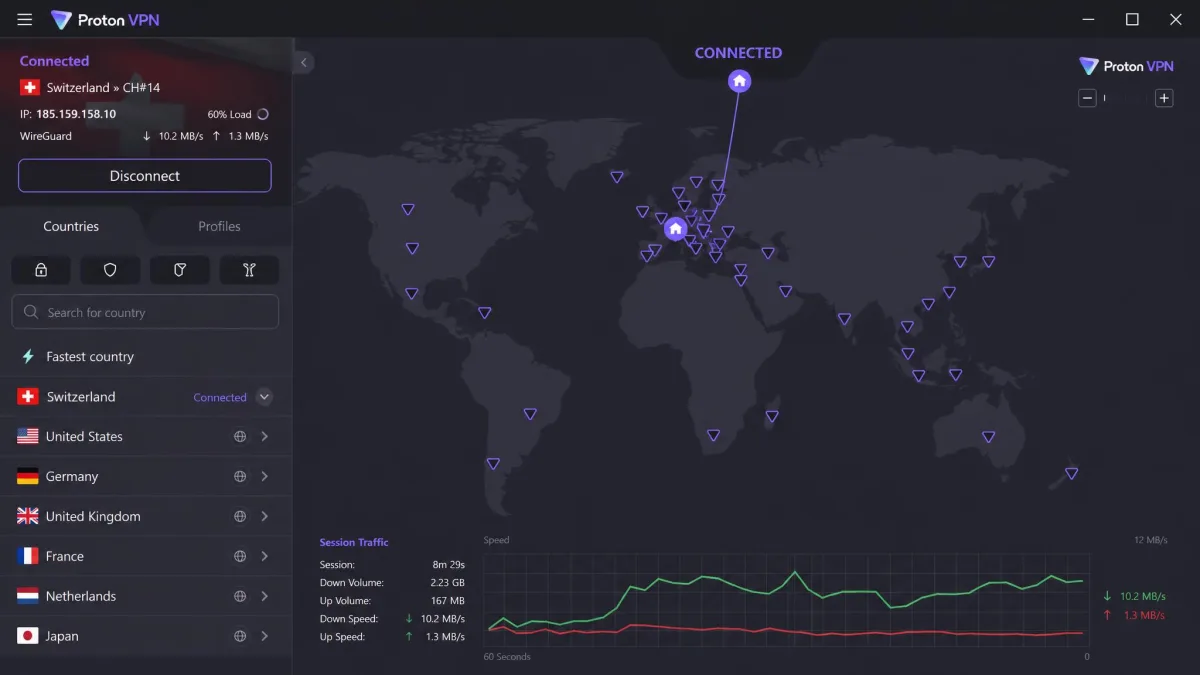Click the France flag icon
Image resolution: width=1200 pixels, height=675 pixels.
point(28,556)
